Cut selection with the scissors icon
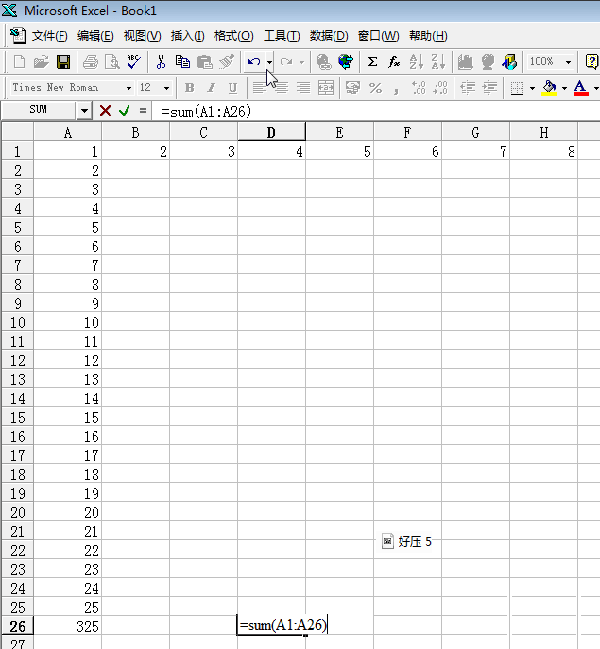This screenshot has width=600, height=649. coord(161,62)
